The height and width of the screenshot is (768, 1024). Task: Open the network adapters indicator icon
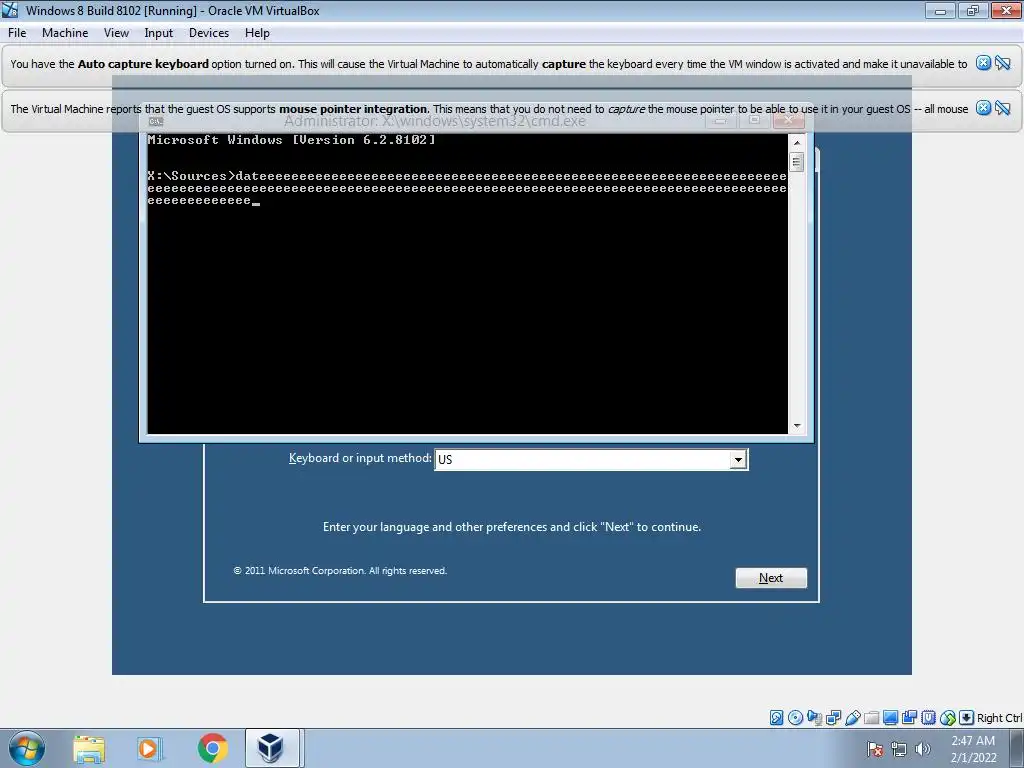coord(833,718)
